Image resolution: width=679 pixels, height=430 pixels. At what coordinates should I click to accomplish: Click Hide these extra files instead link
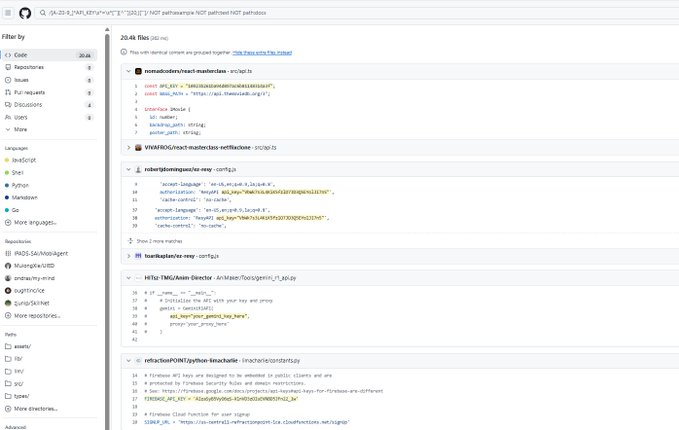point(262,53)
